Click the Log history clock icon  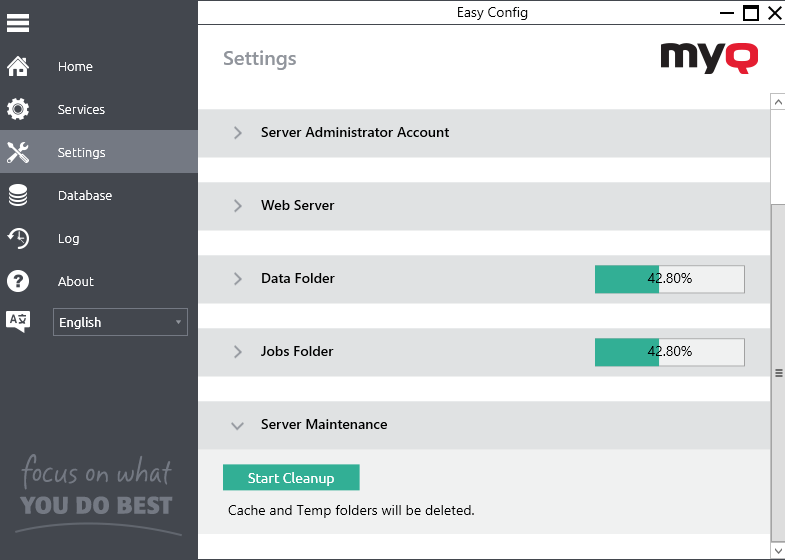[x=18, y=239]
